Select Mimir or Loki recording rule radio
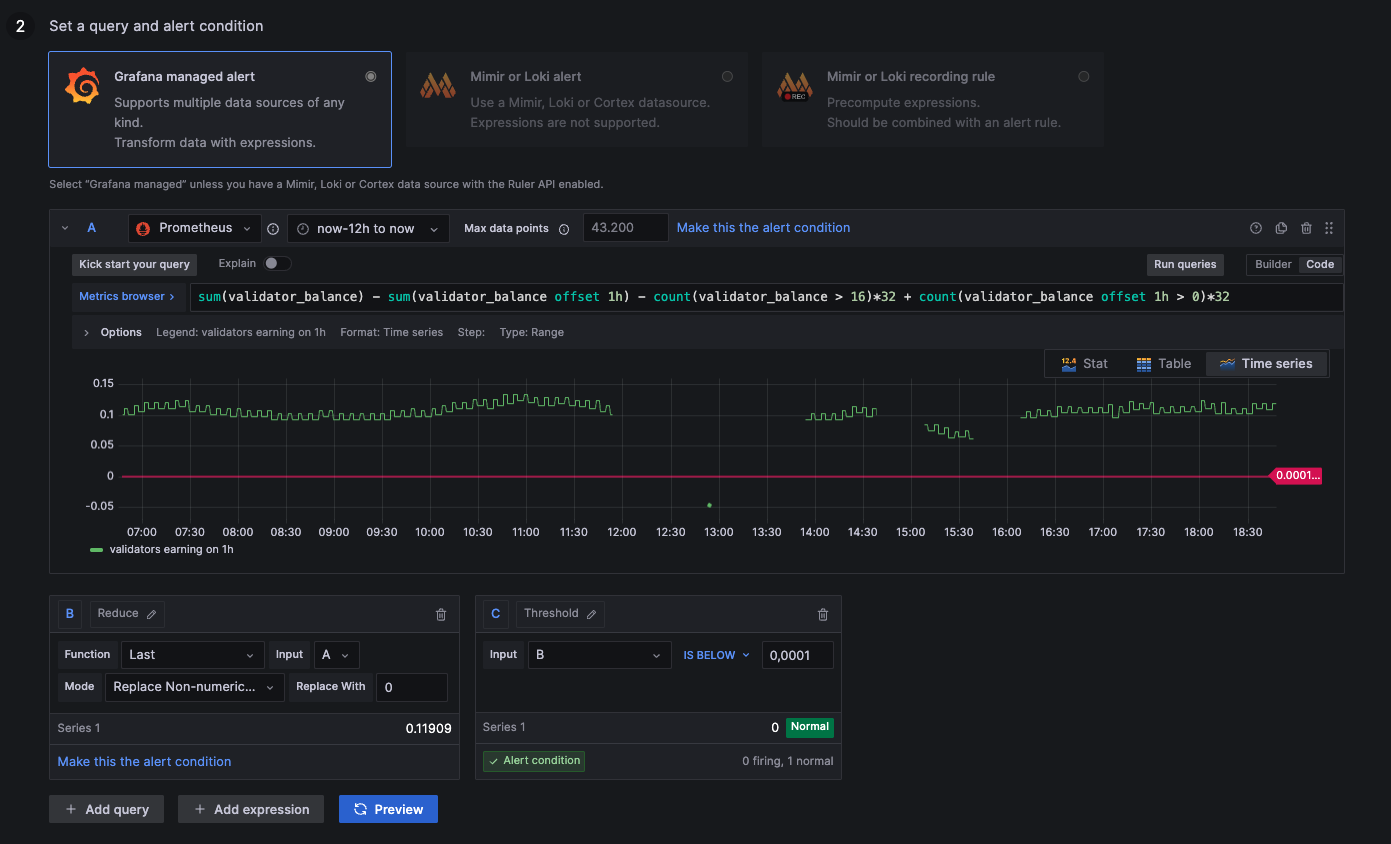Viewport: 1391px width, 844px height. click(1084, 76)
